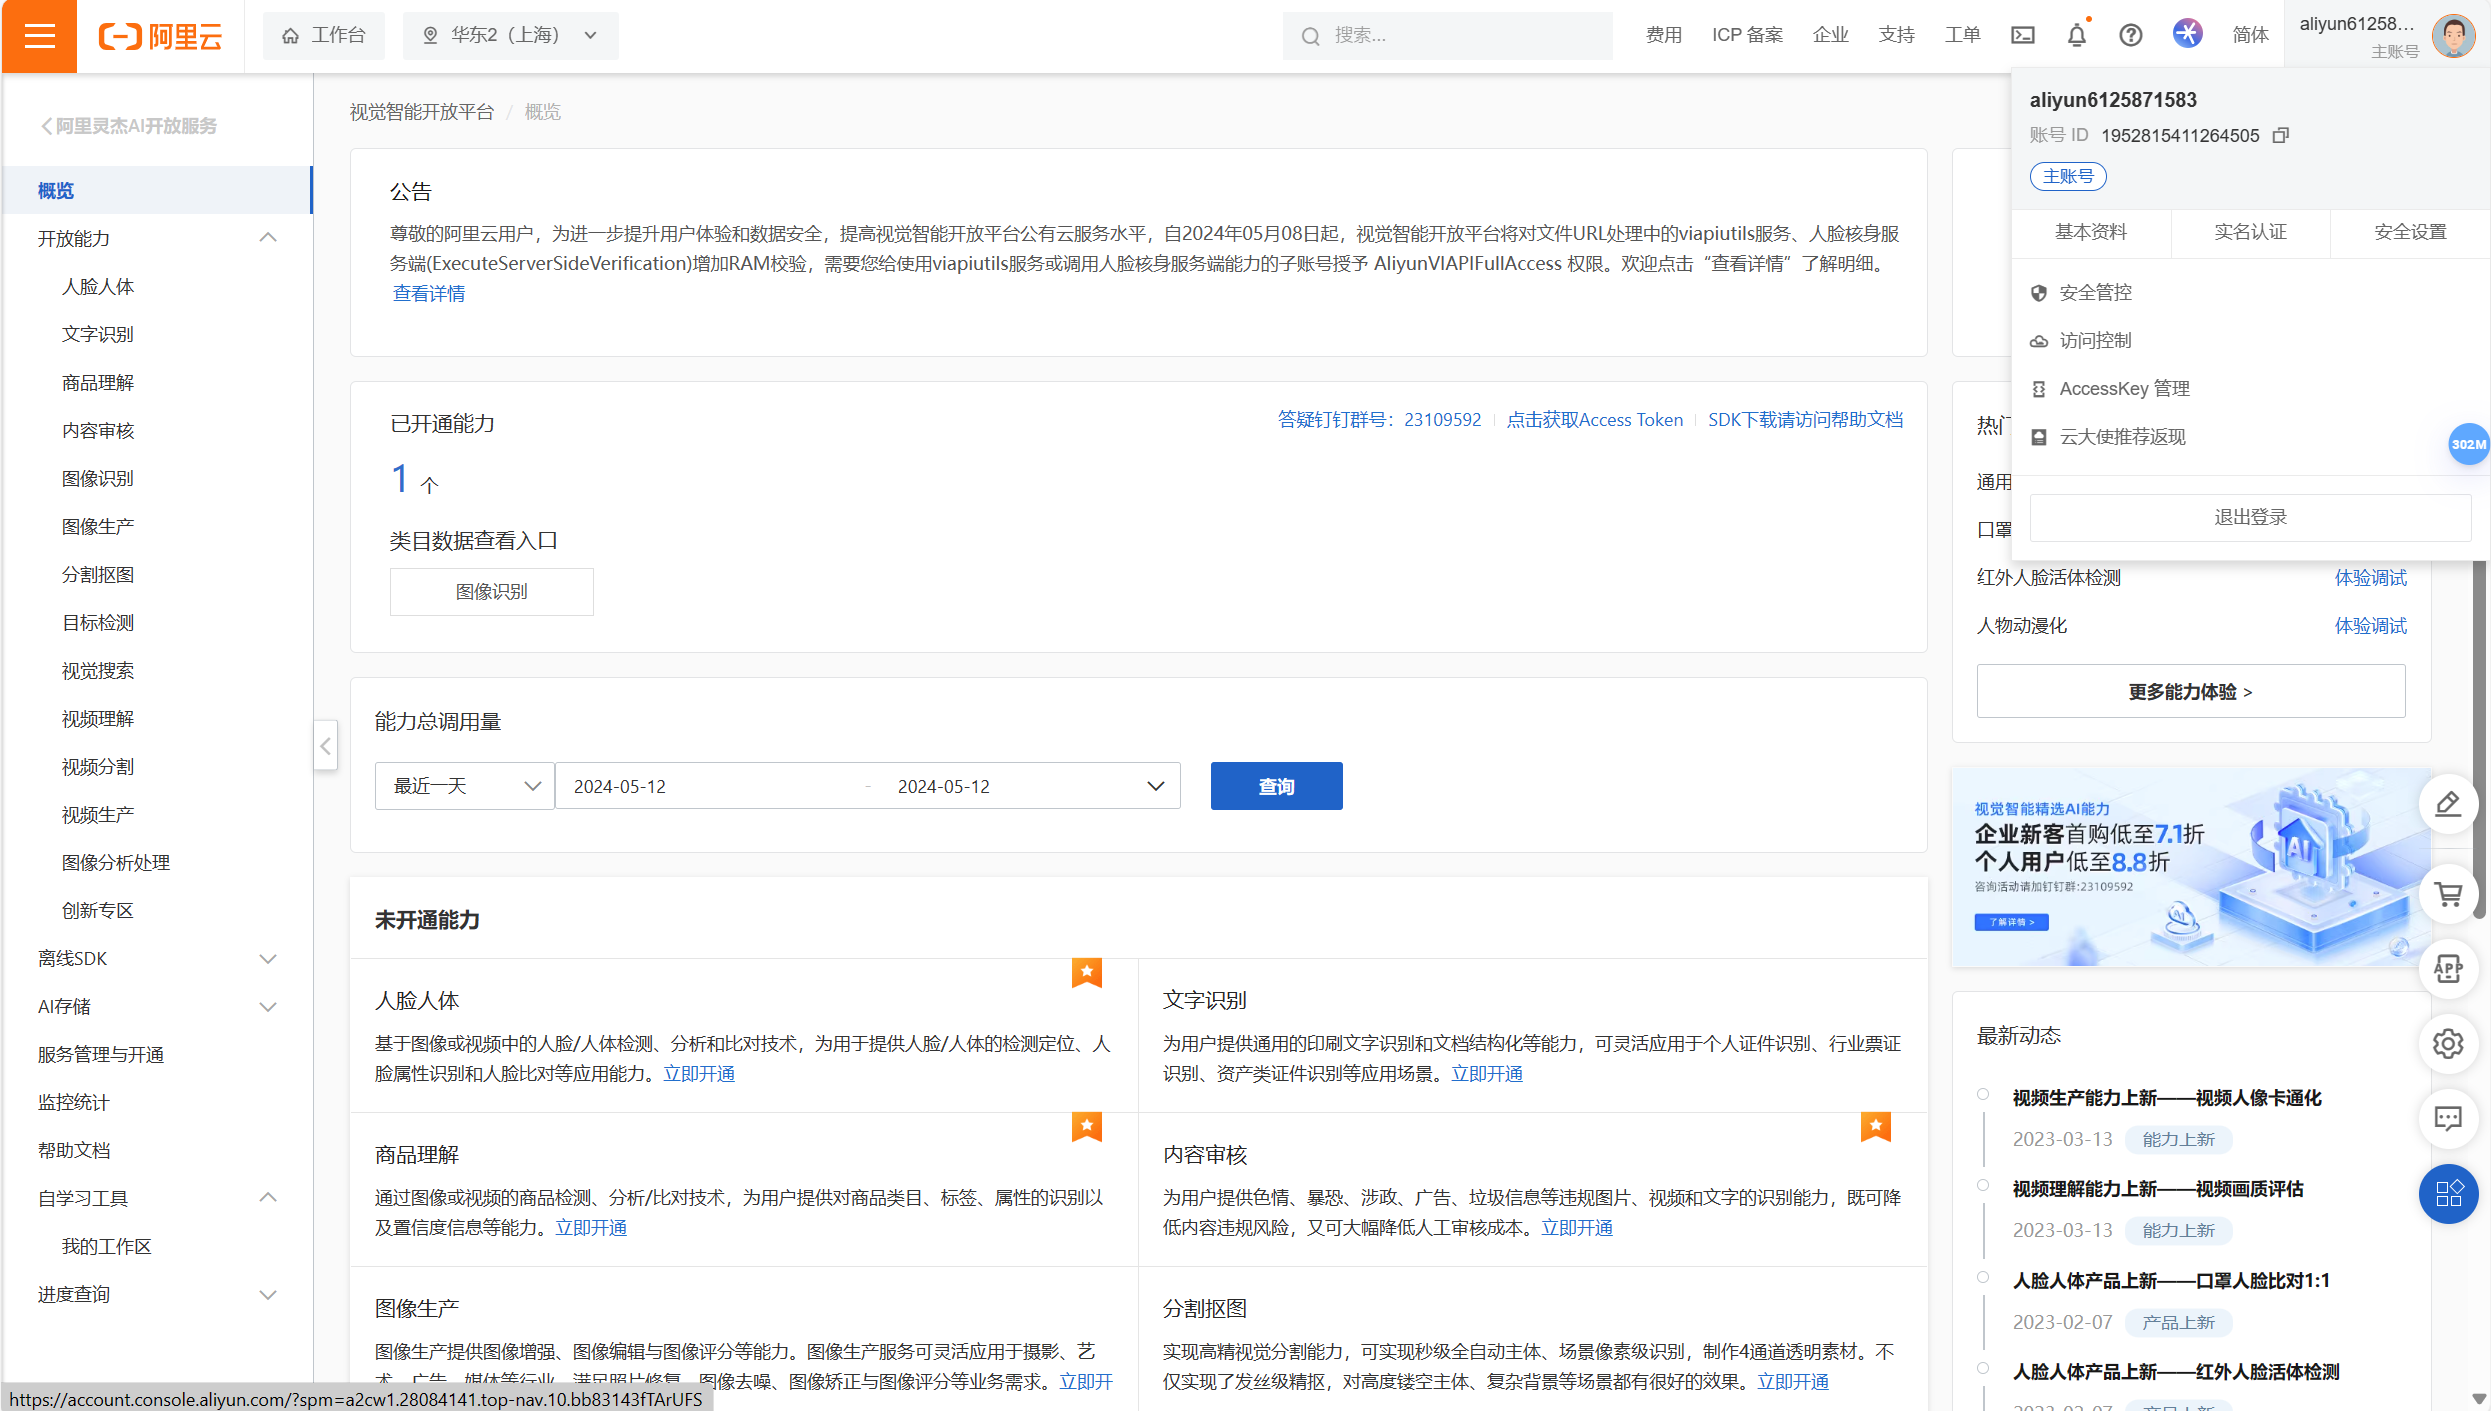Click the page vertical scrollbar
The image size is (2491, 1411).
[2479, 740]
